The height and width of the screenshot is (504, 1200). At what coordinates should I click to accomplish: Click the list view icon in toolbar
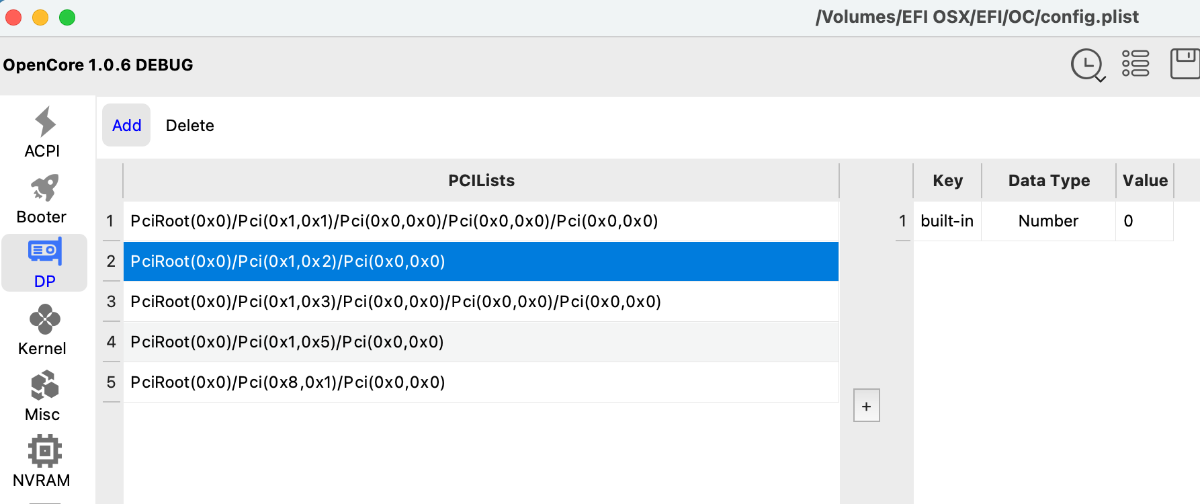pos(1135,64)
